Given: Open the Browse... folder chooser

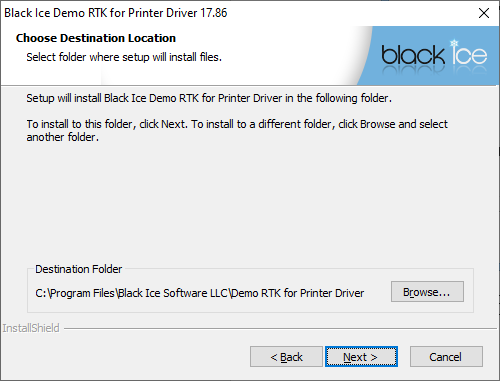Looking at the screenshot, I should [427, 292].
